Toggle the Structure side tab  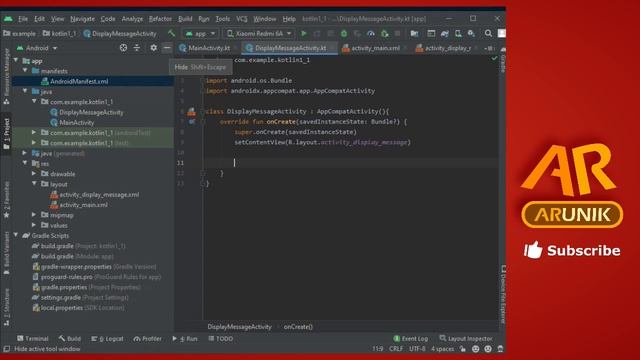(6, 307)
